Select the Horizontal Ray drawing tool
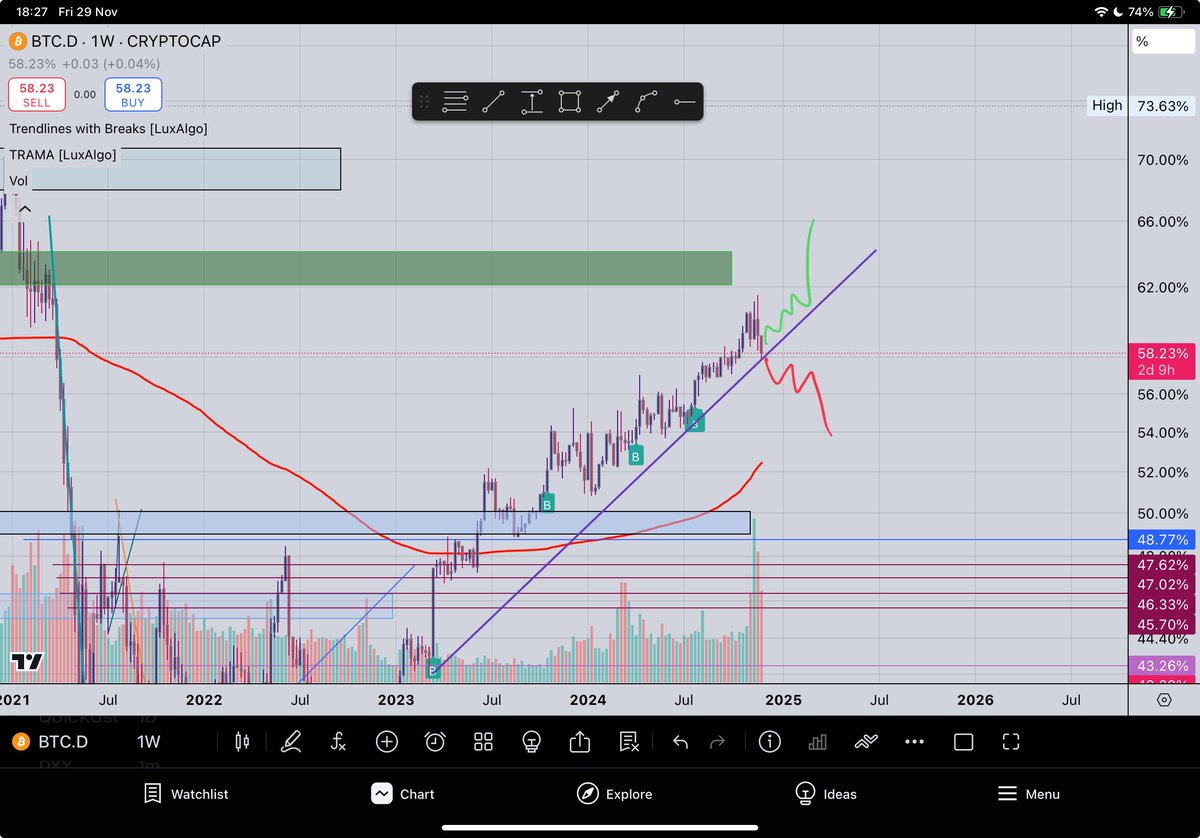Image resolution: width=1200 pixels, height=838 pixels. click(684, 101)
